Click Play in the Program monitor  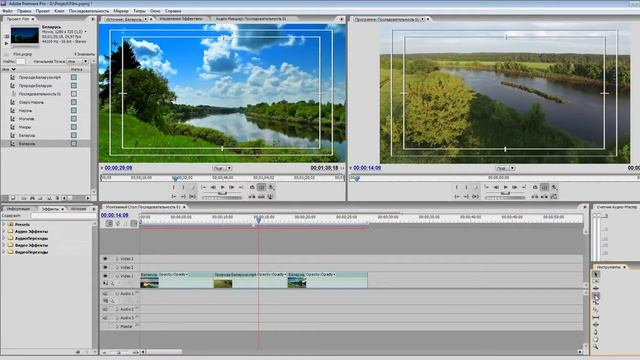505,187
